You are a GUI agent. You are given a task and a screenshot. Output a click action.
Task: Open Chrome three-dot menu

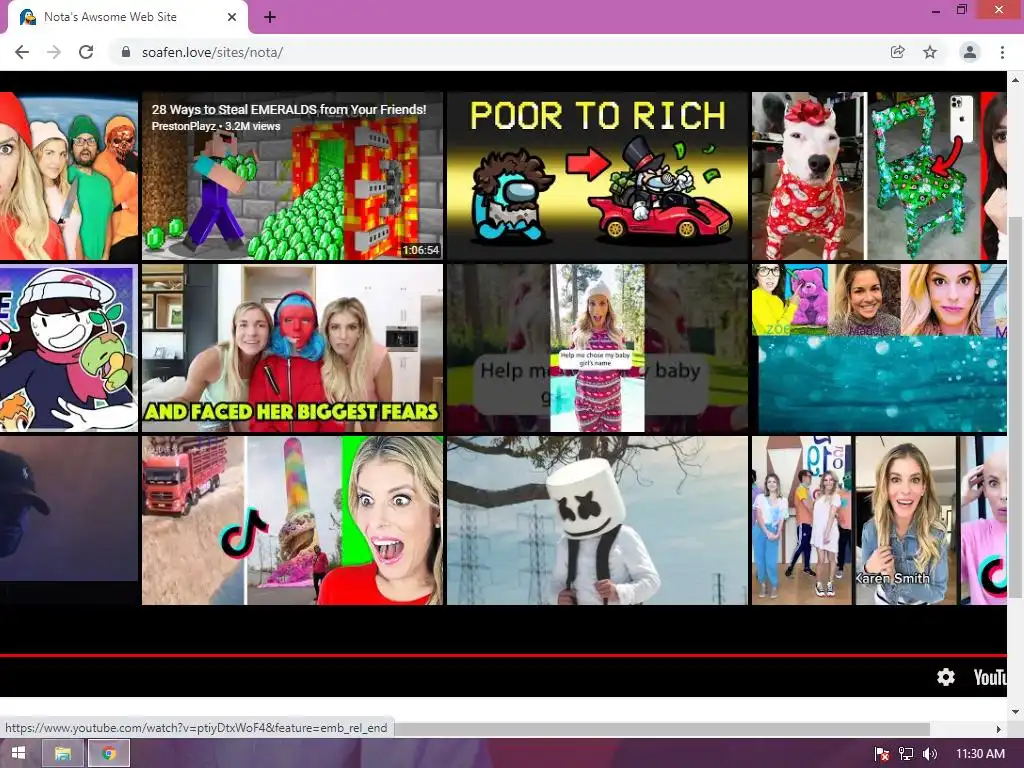pos(1002,52)
